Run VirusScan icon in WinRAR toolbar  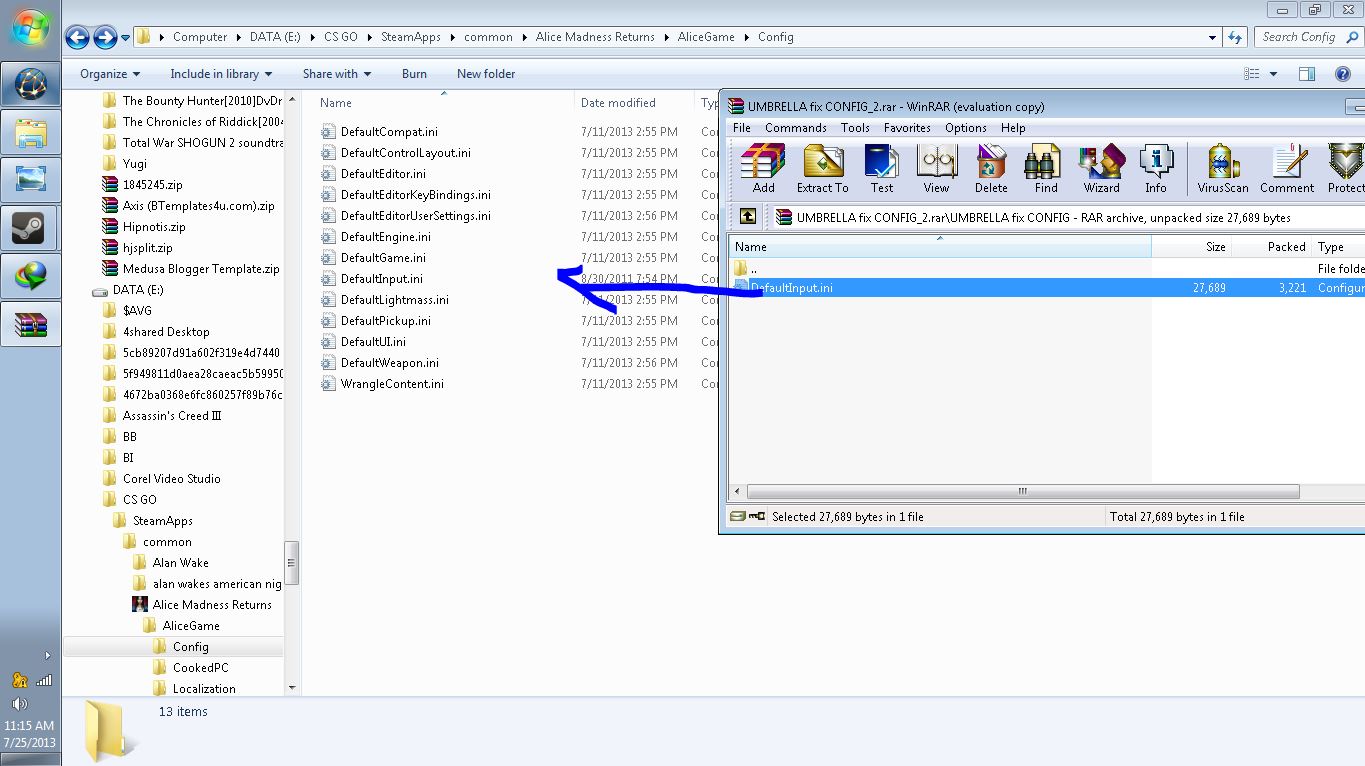click(x=1223, y=168)
